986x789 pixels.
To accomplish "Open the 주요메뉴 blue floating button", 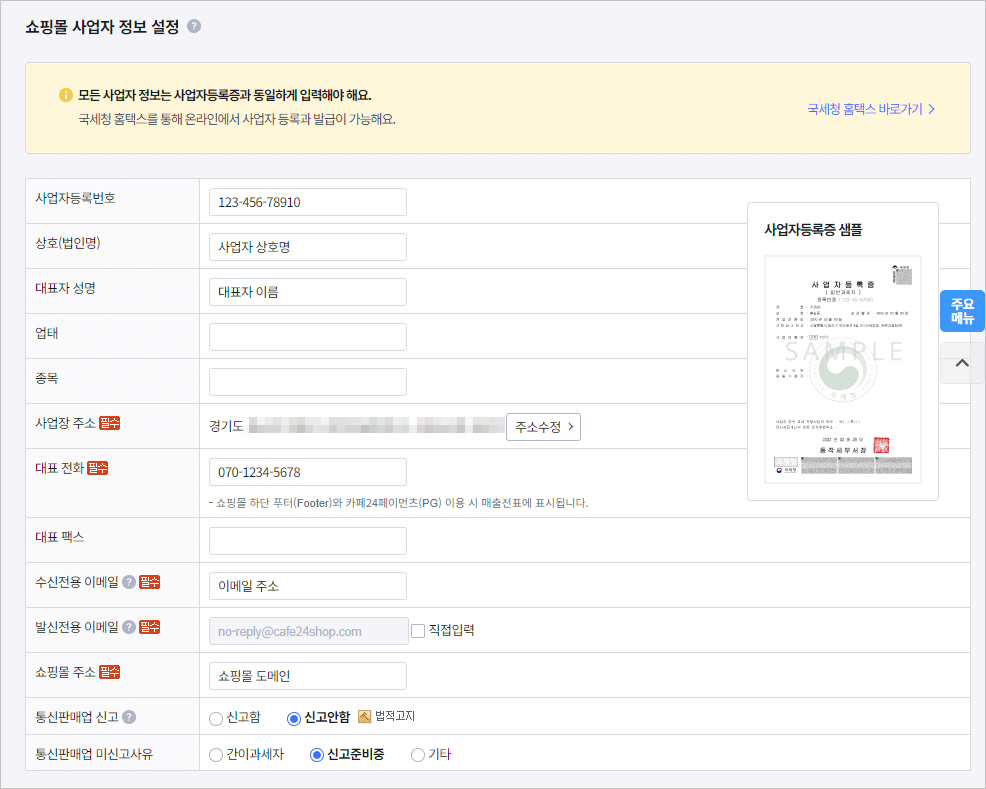I will click(962, 311).
